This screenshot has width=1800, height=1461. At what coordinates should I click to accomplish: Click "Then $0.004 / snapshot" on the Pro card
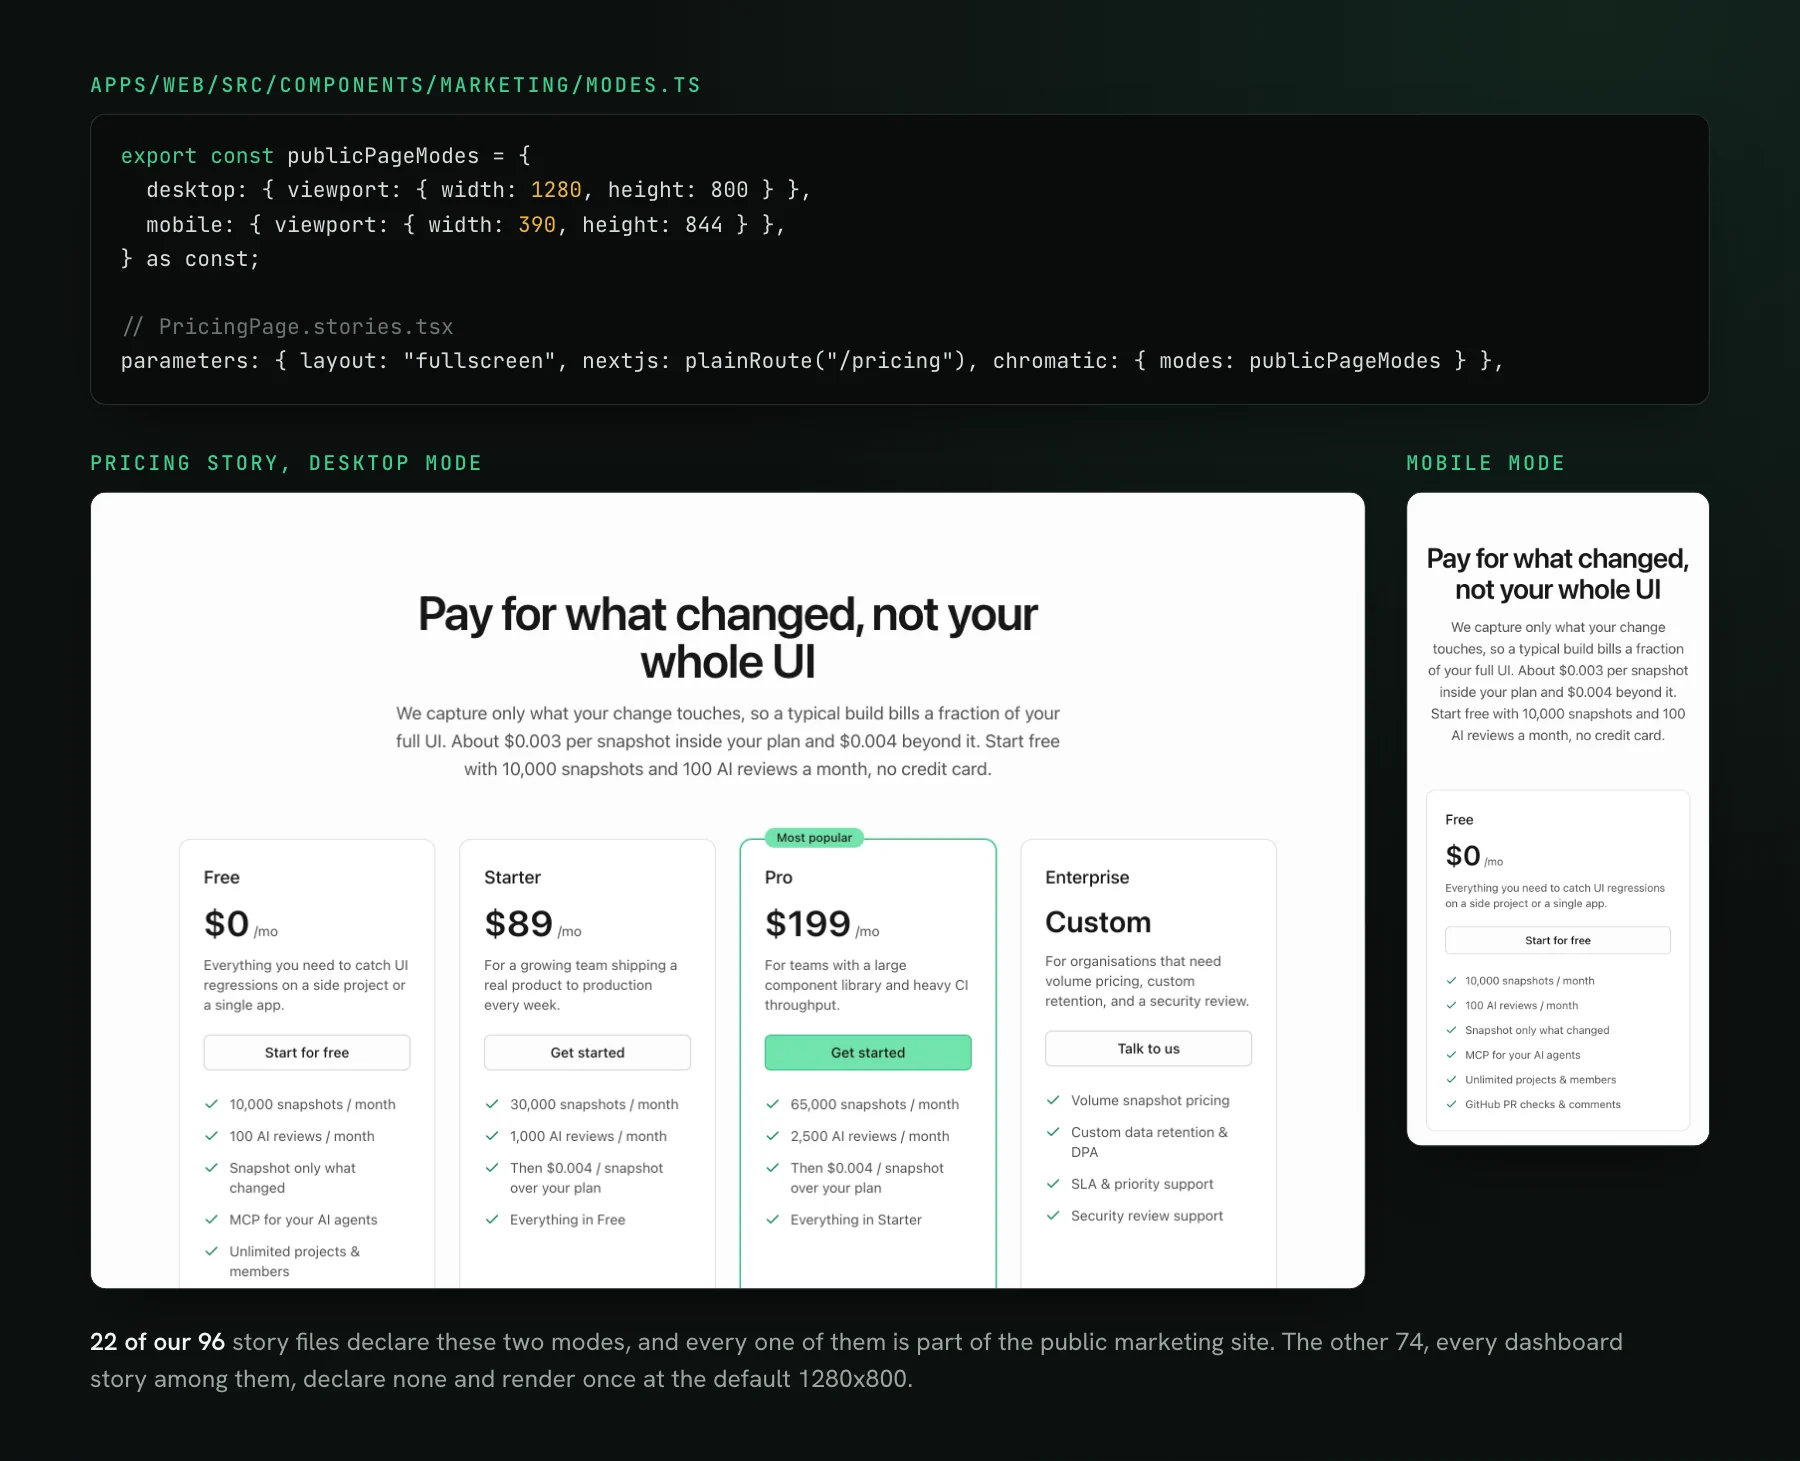click(x=867, y=1168)
